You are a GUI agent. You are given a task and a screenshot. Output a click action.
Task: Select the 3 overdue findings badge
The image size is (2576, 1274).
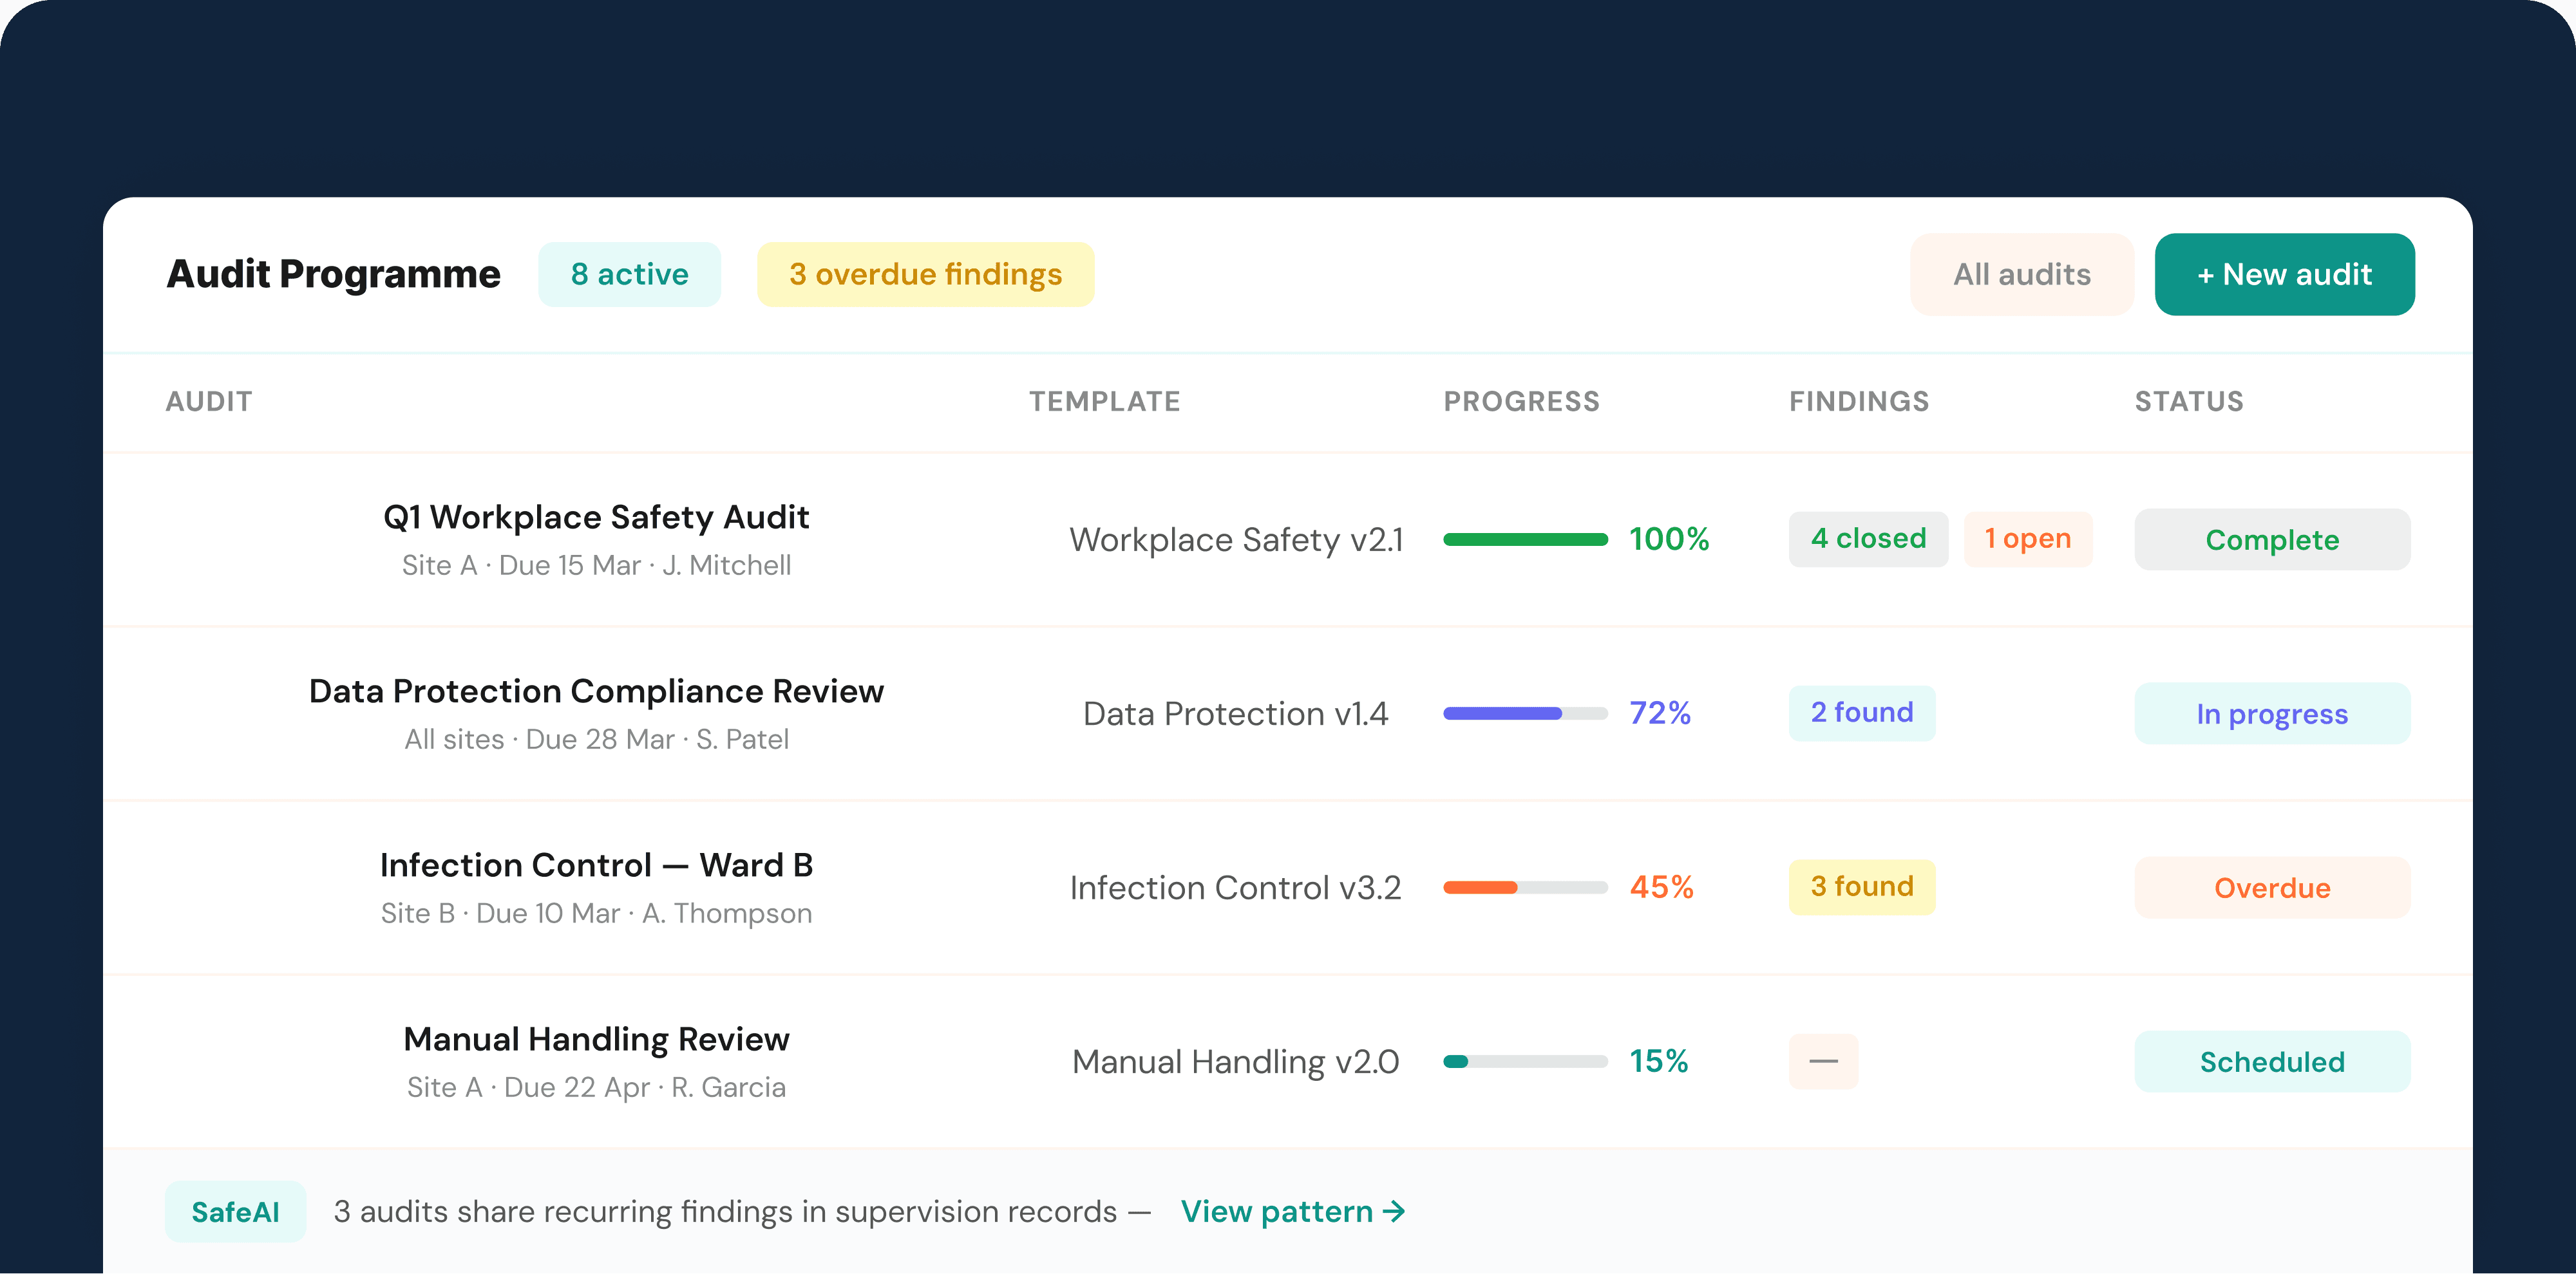click(x=925, y=274)
